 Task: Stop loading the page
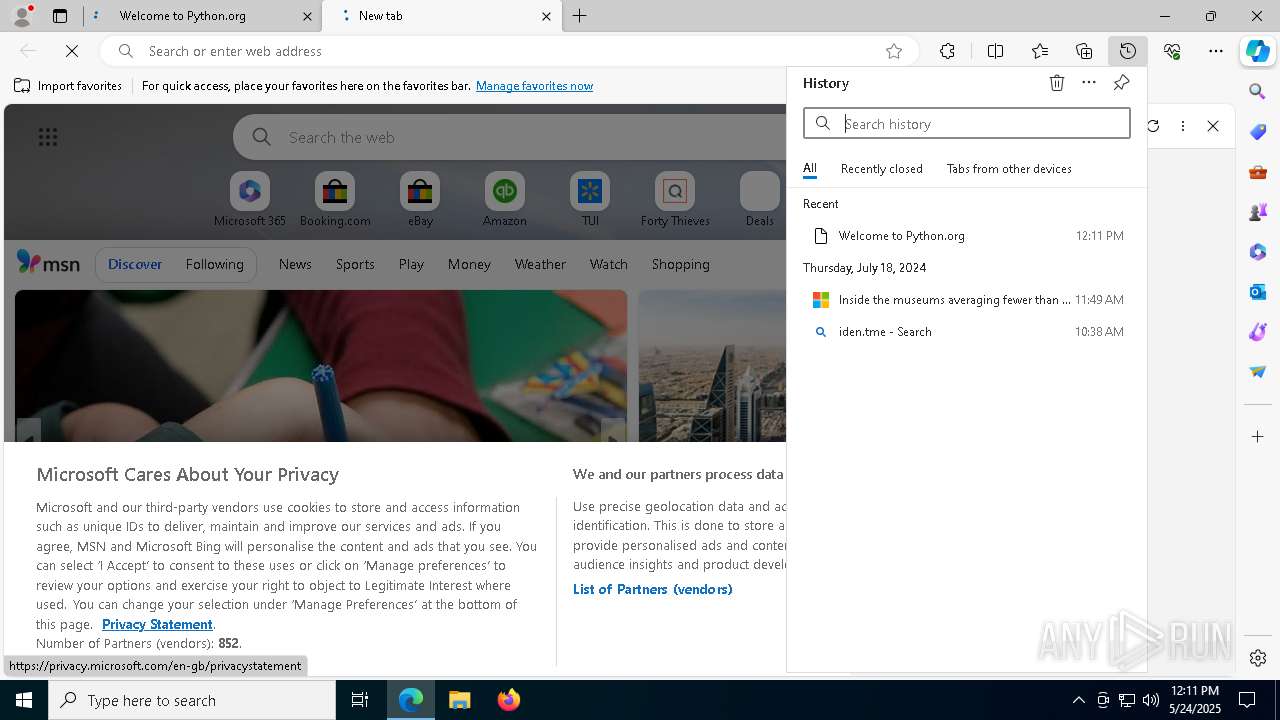click(x=72, y=51)
